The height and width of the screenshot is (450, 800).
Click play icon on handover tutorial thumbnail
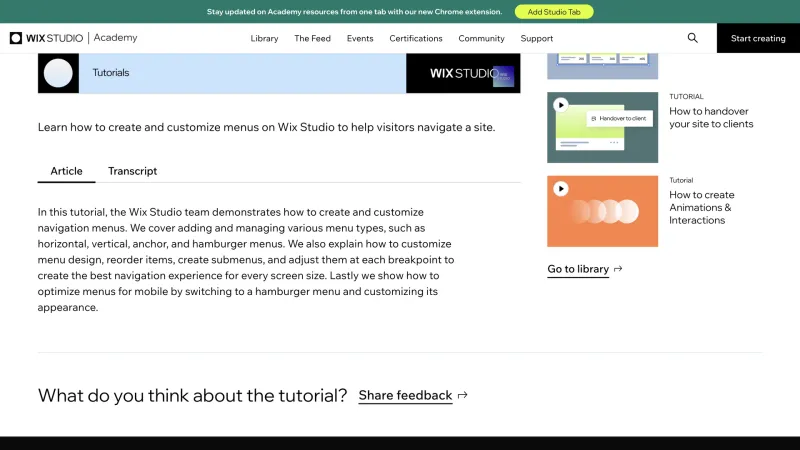coord(561,105)
